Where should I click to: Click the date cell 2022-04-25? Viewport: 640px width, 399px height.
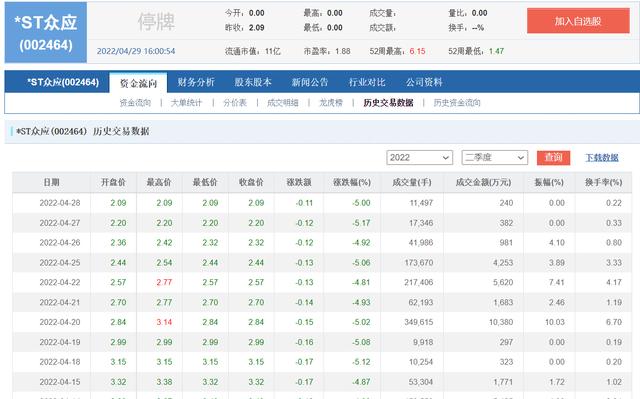coord(60,262)
